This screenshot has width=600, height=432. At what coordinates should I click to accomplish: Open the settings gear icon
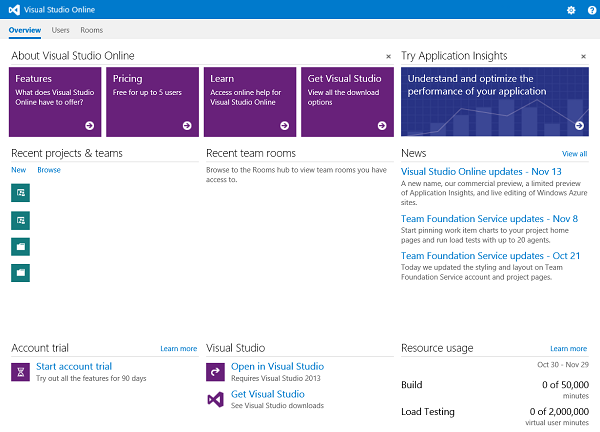[x=571, y=10]
